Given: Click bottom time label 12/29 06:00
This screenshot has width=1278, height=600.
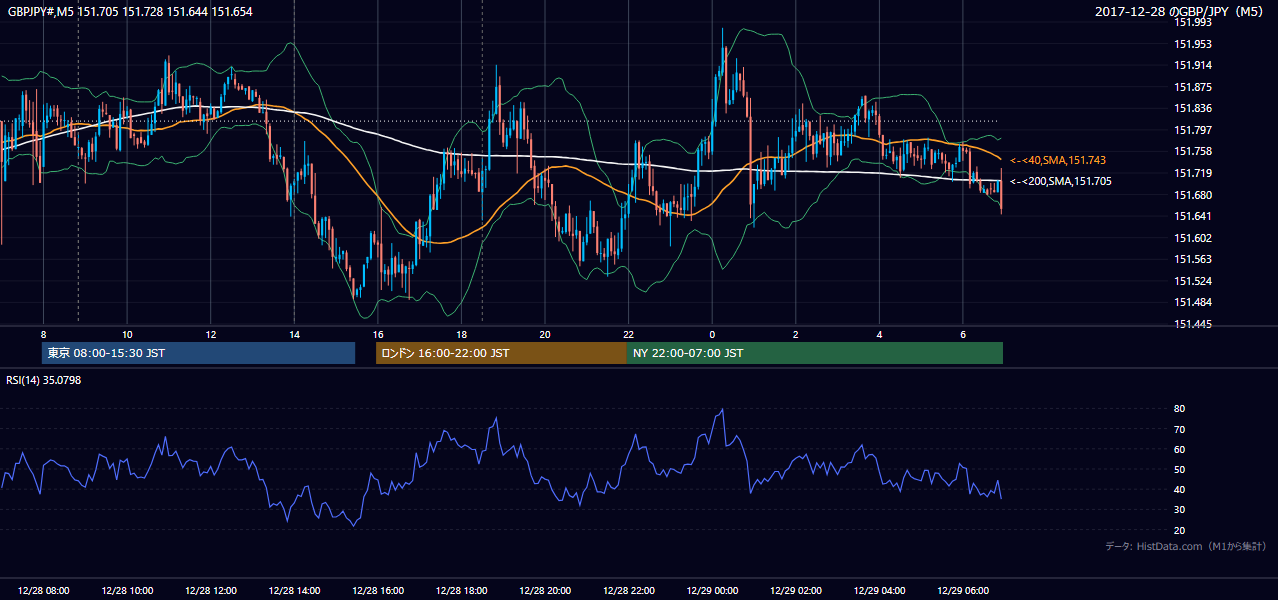Looking at the screenshot, I should (963, 590).
